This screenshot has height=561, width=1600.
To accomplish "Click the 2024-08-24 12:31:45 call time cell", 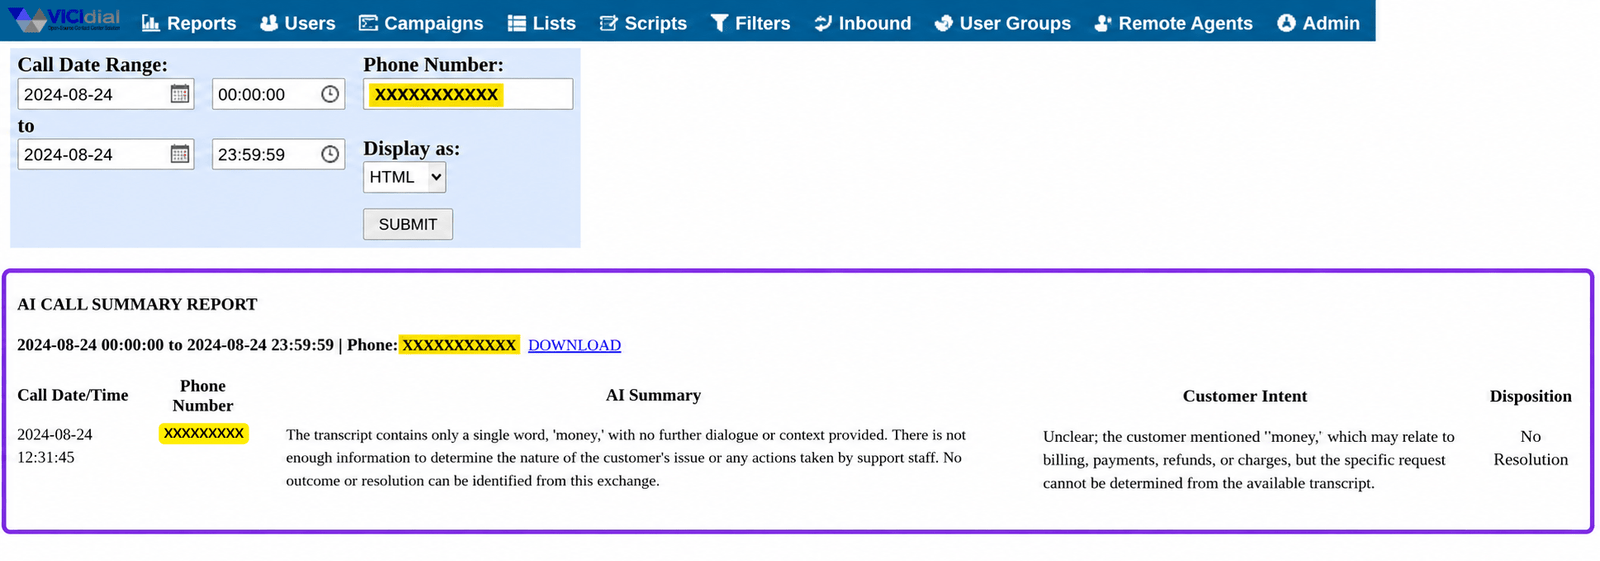I will [x=55, y=446].
